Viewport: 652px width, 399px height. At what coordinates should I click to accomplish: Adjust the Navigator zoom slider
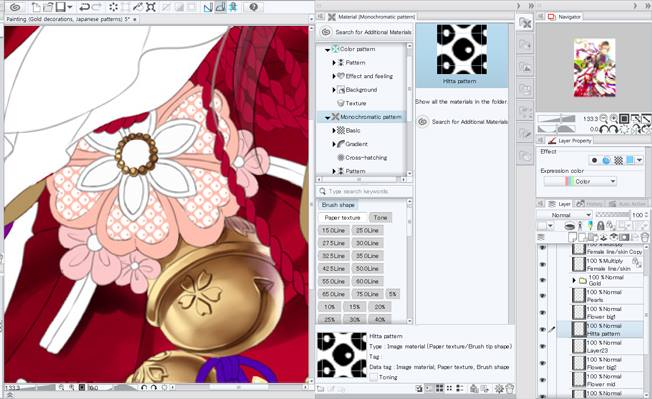(x=556, y=119)
